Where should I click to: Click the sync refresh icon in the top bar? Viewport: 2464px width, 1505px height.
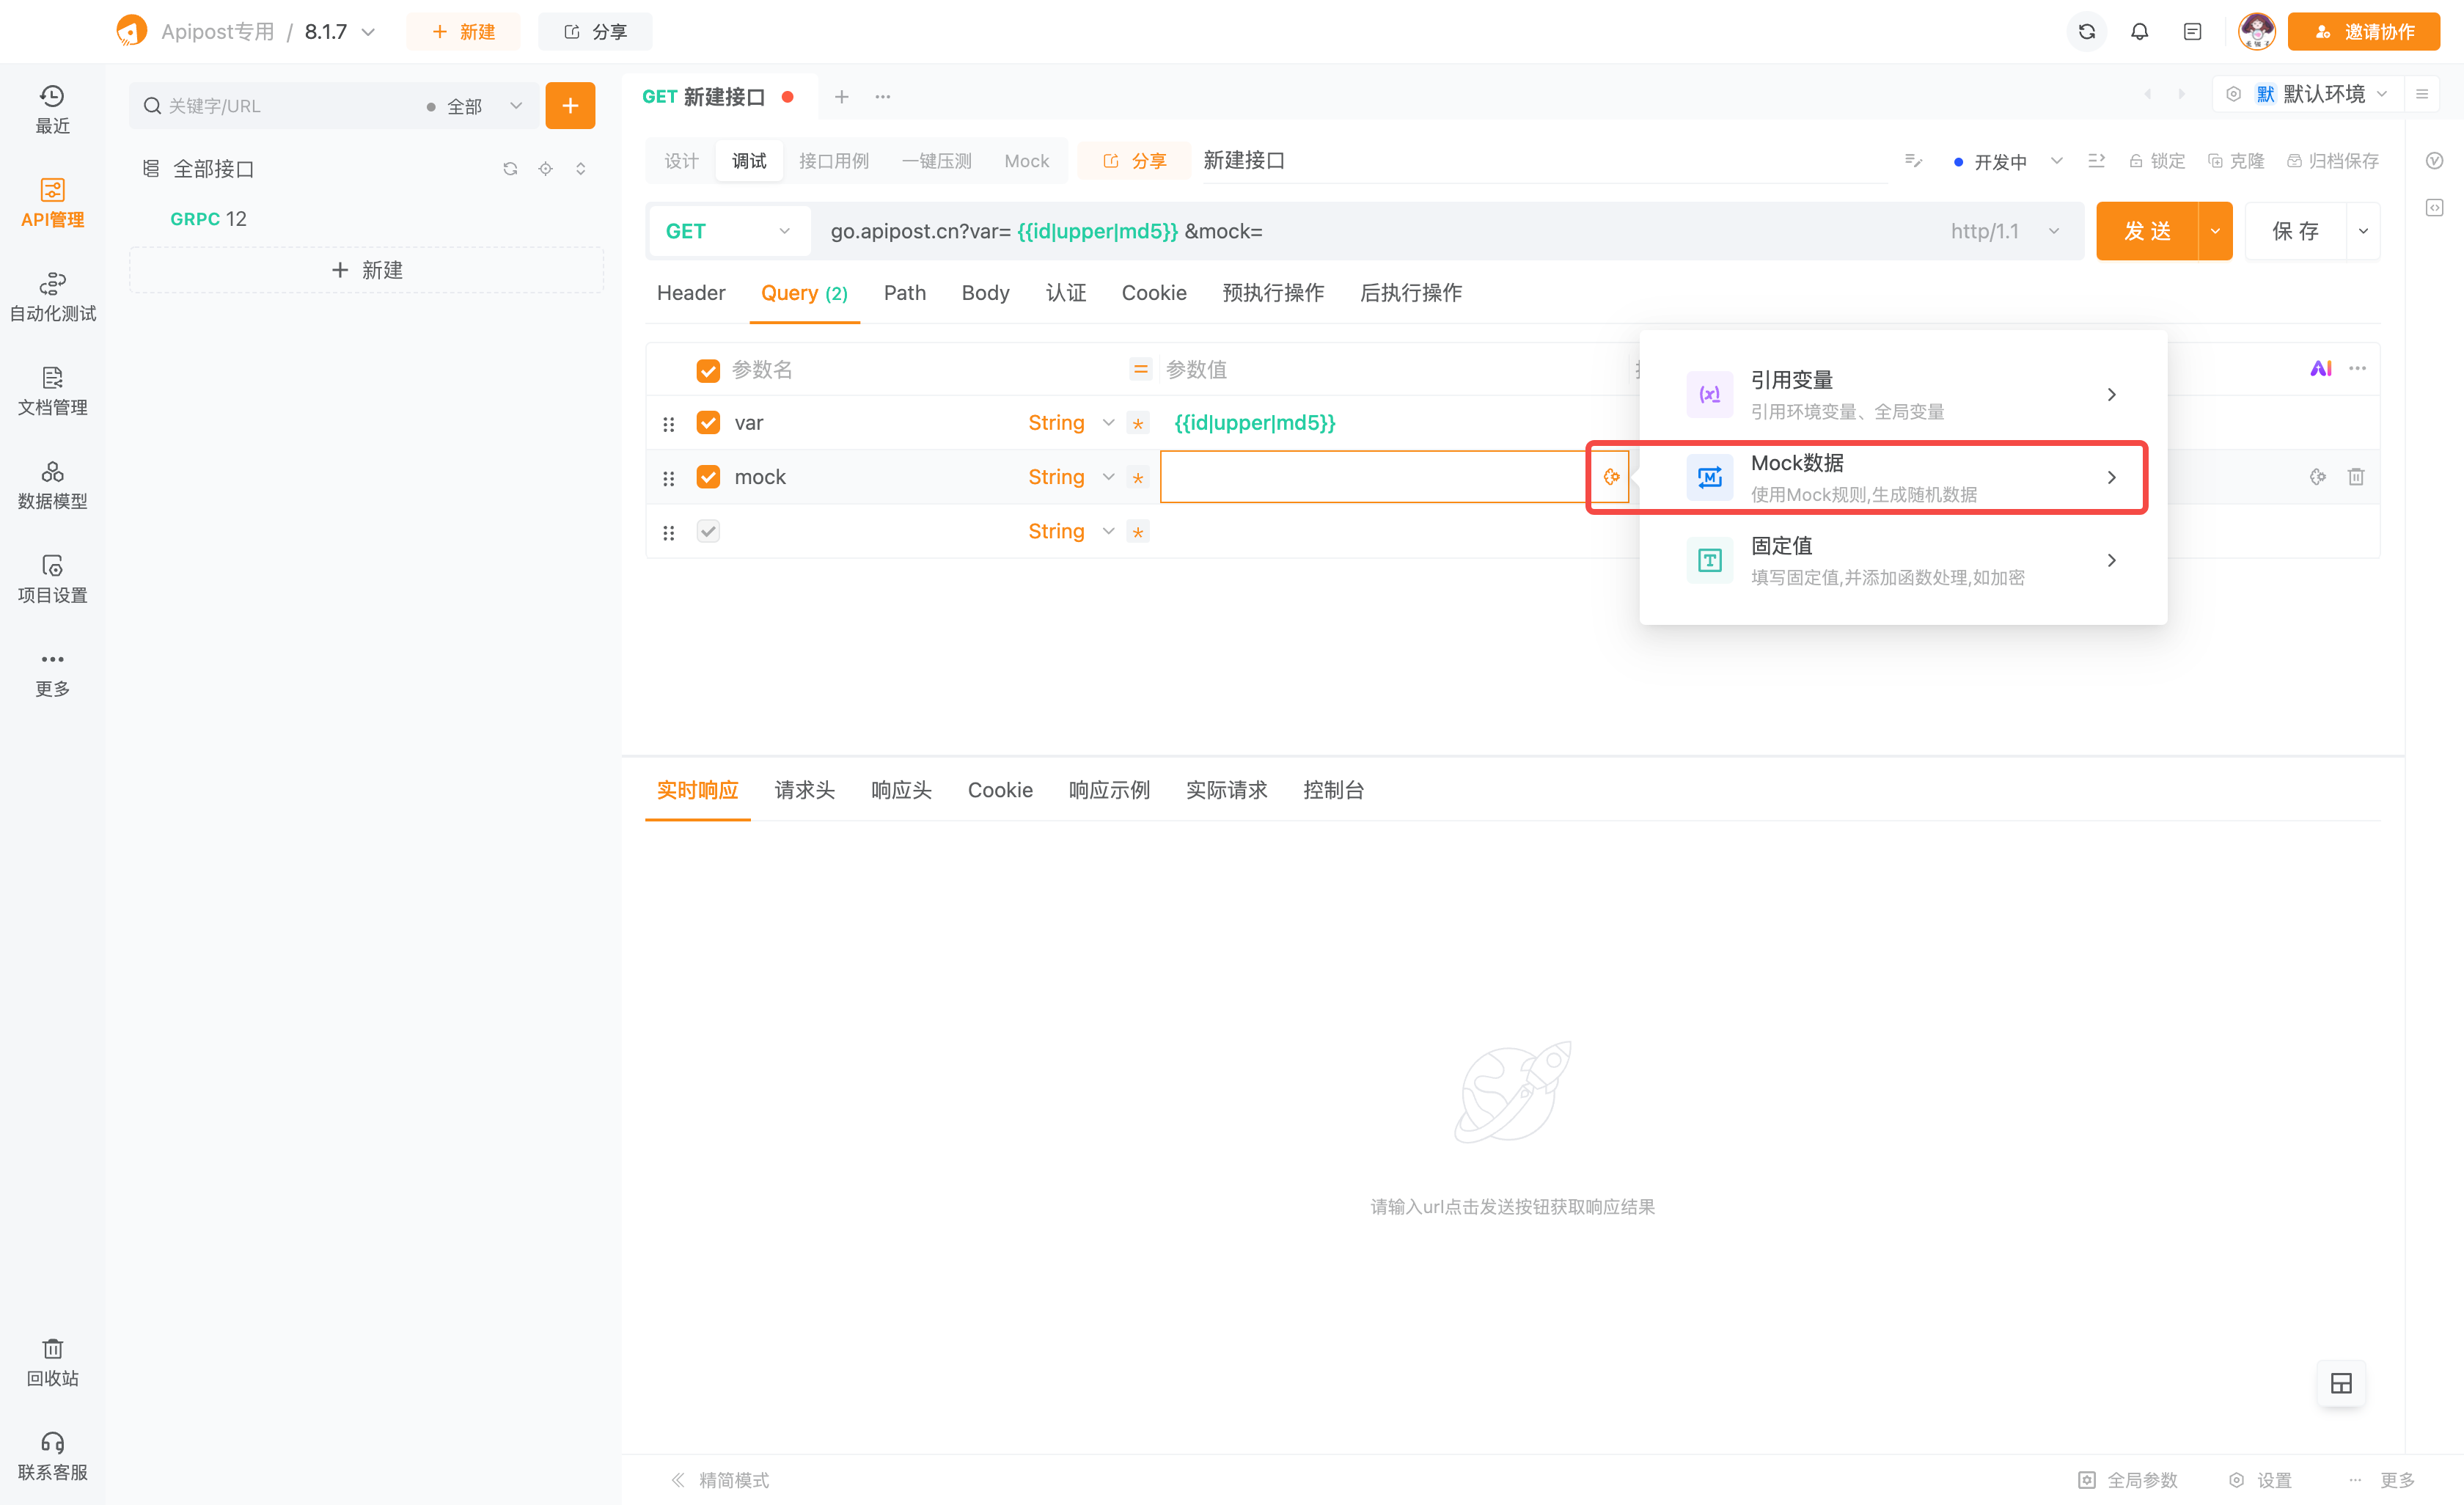click(x=2086, y=32)
